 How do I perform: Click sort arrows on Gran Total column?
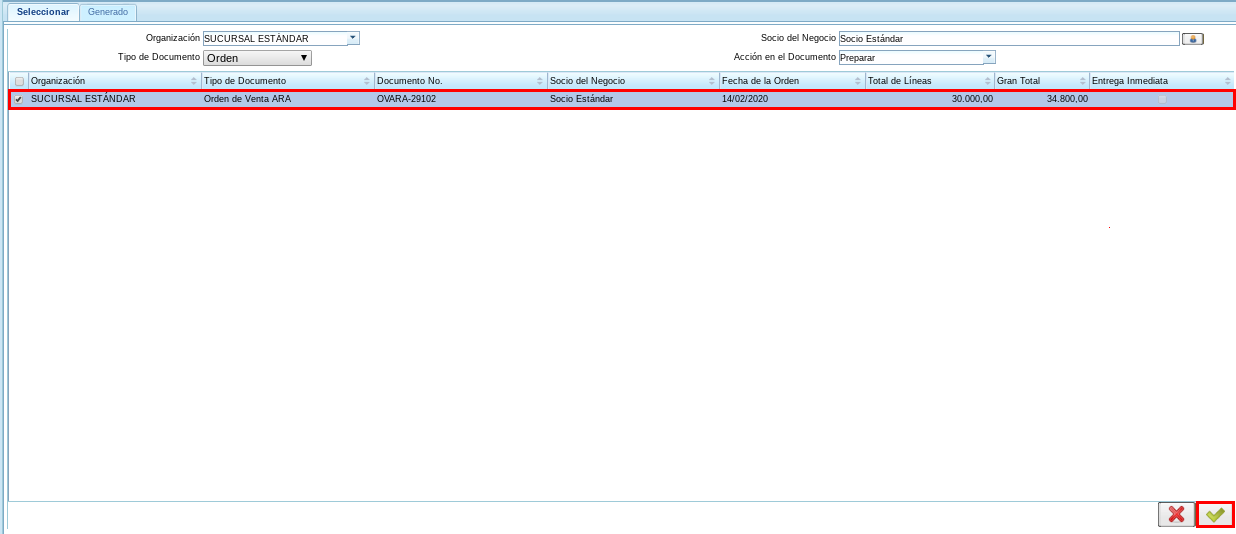(x=1082, y=81)
